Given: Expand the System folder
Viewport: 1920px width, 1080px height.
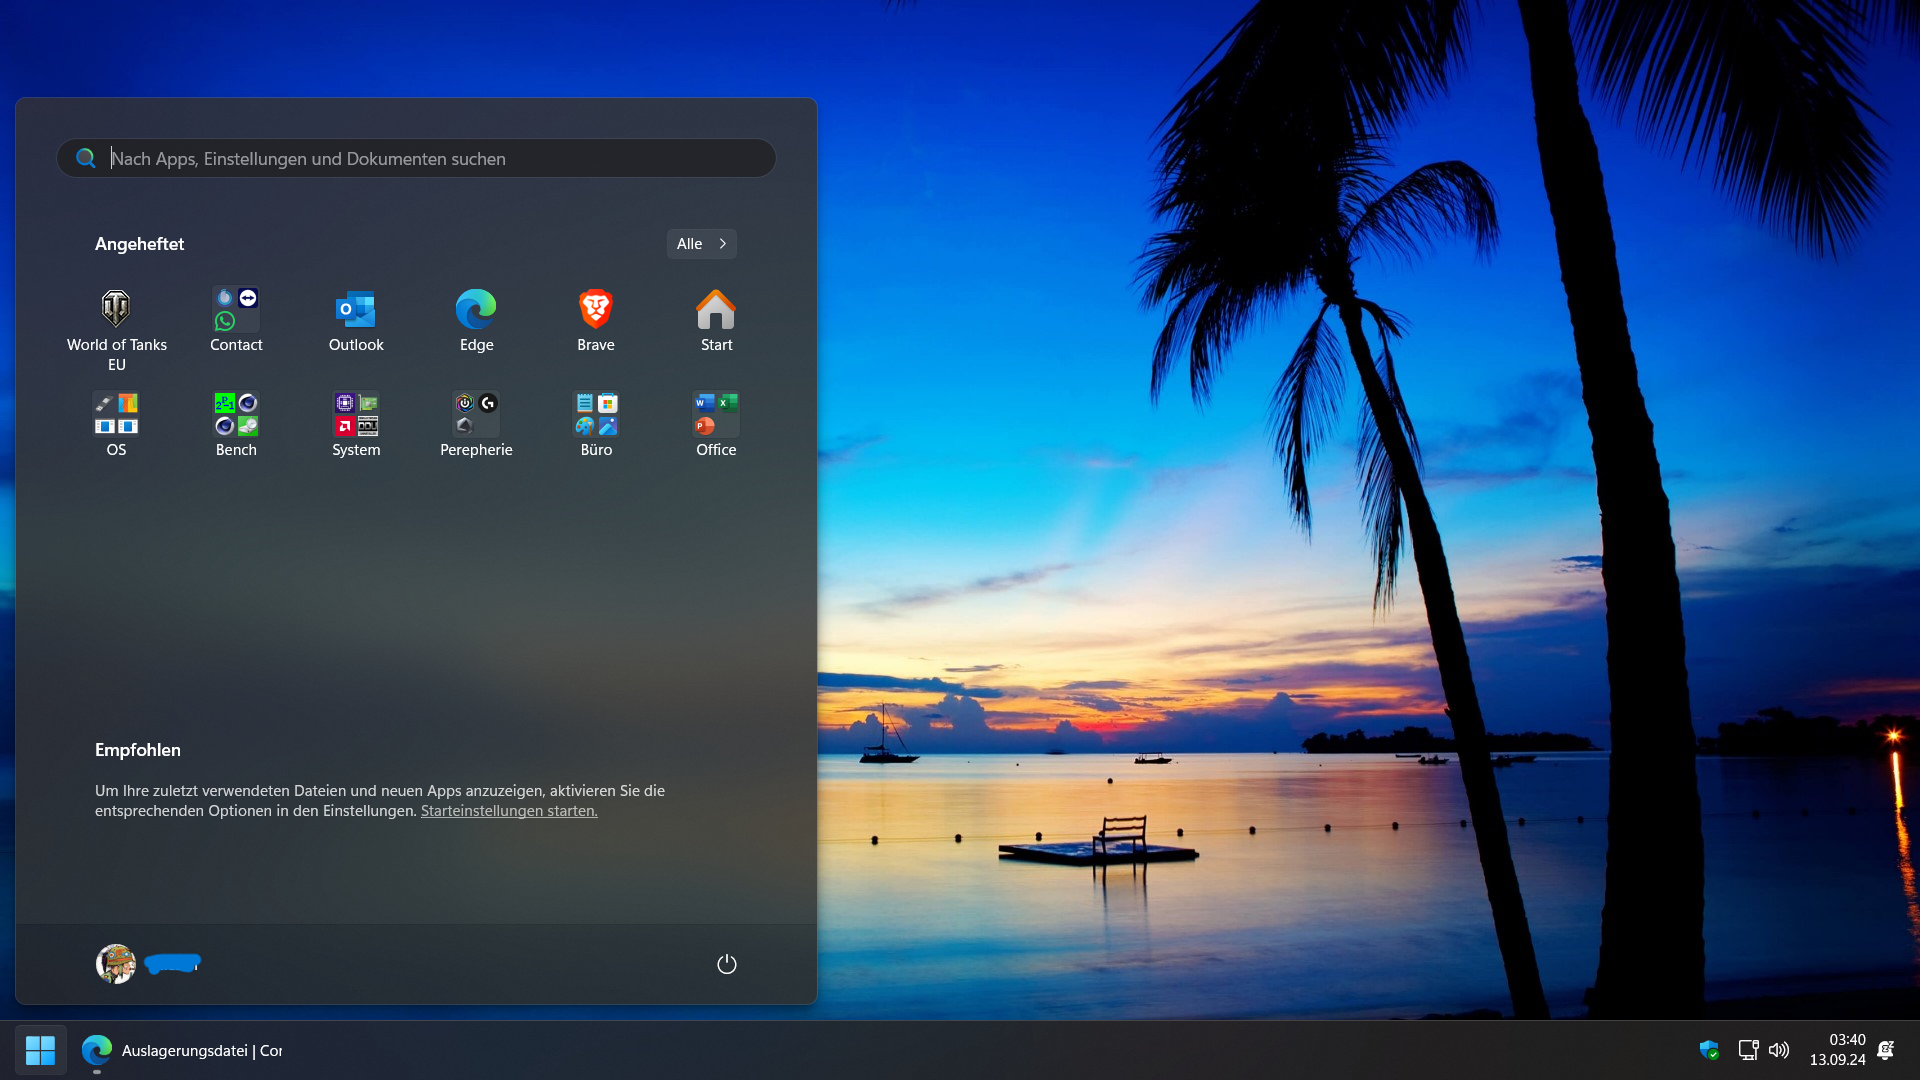Looking at the screenshot, I should [x=356, y=415].
